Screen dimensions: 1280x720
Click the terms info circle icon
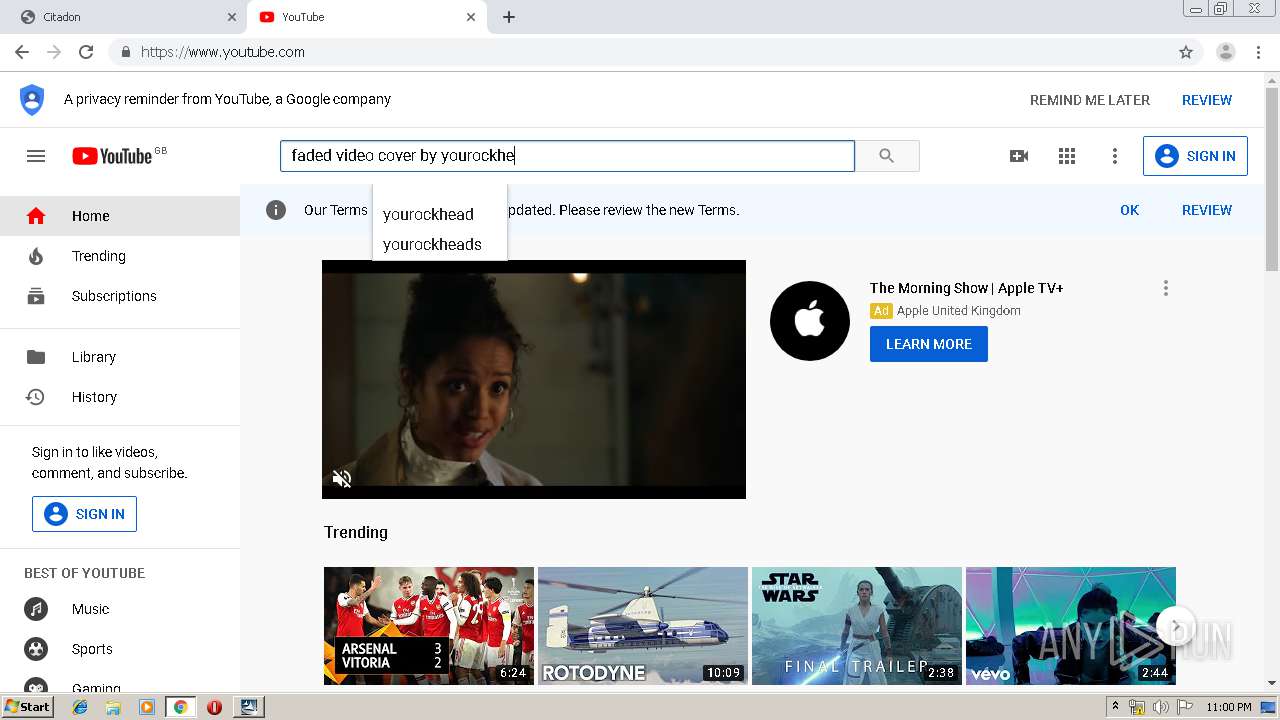click(x=276, y=210)
